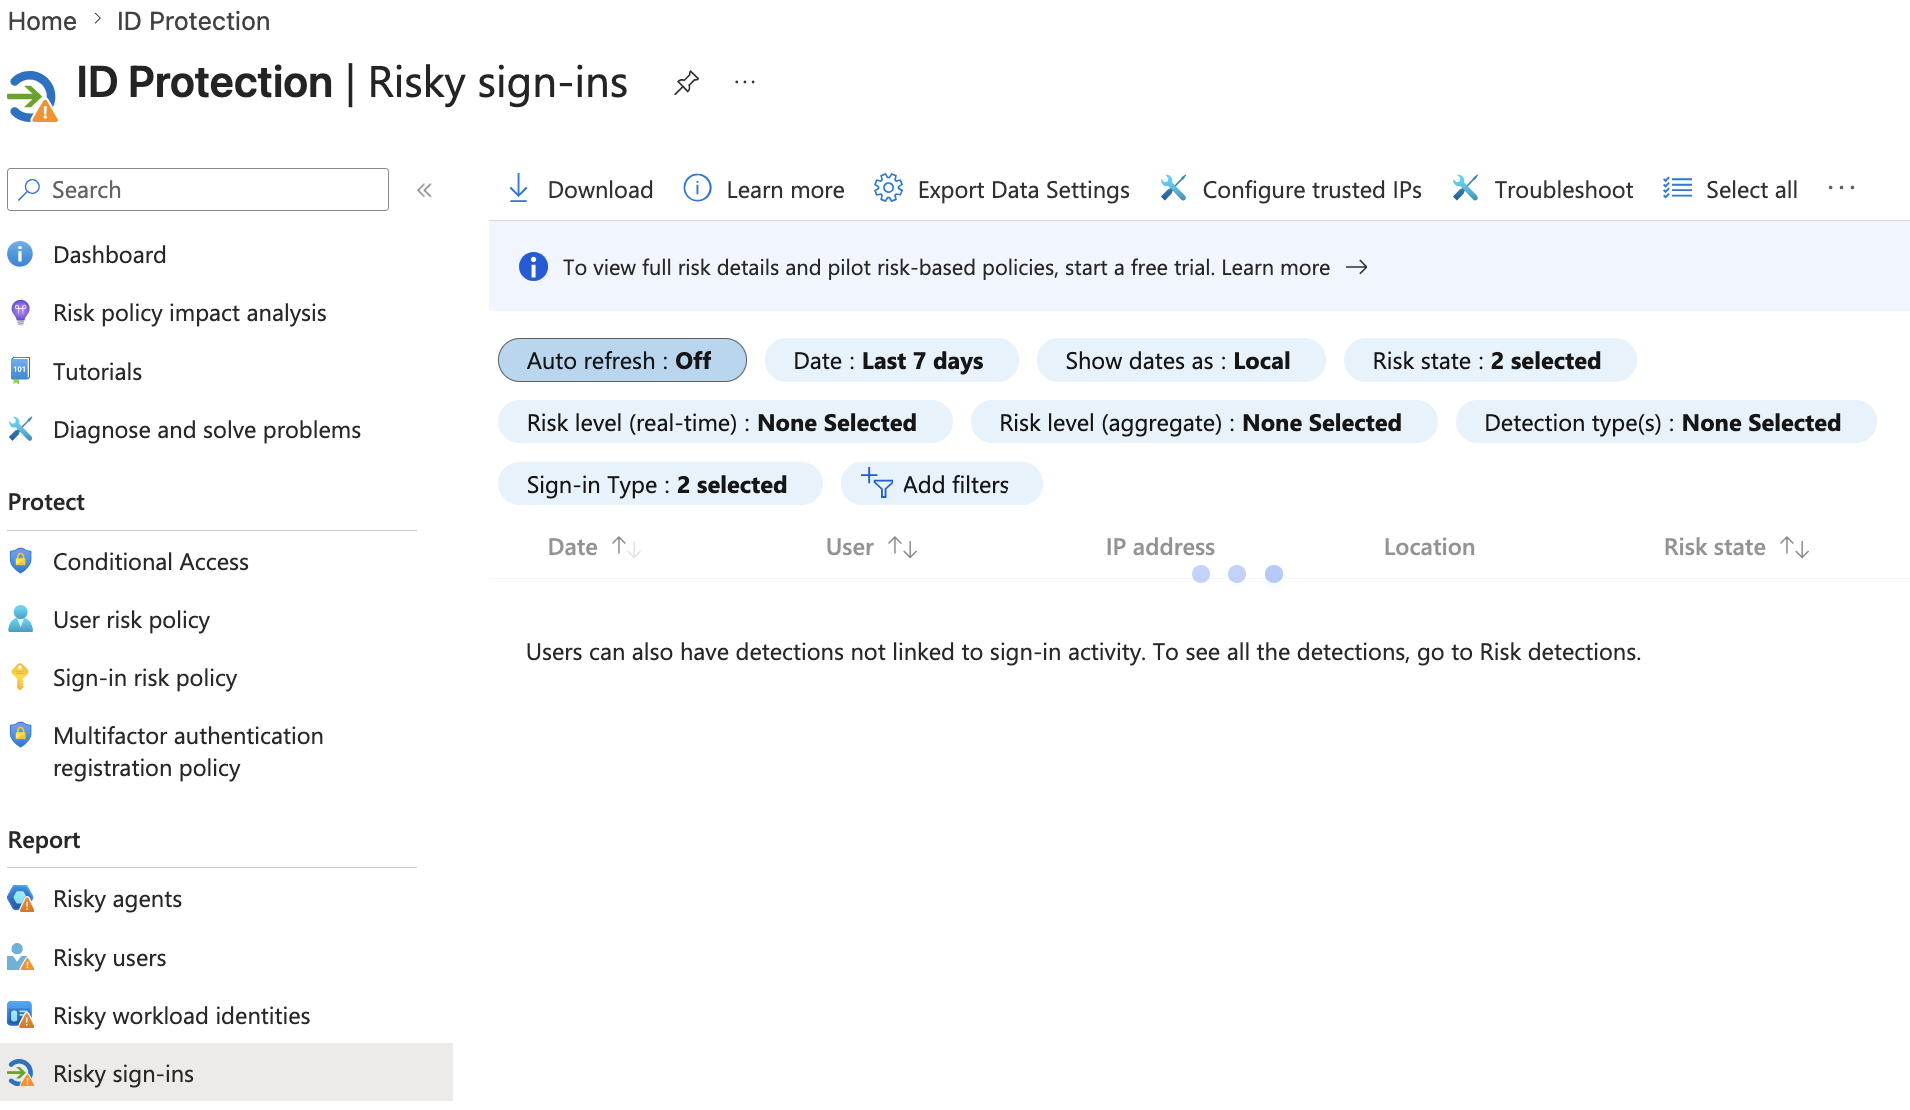
Task: Click the Risky users icon
Action: (x=20, y=957)
